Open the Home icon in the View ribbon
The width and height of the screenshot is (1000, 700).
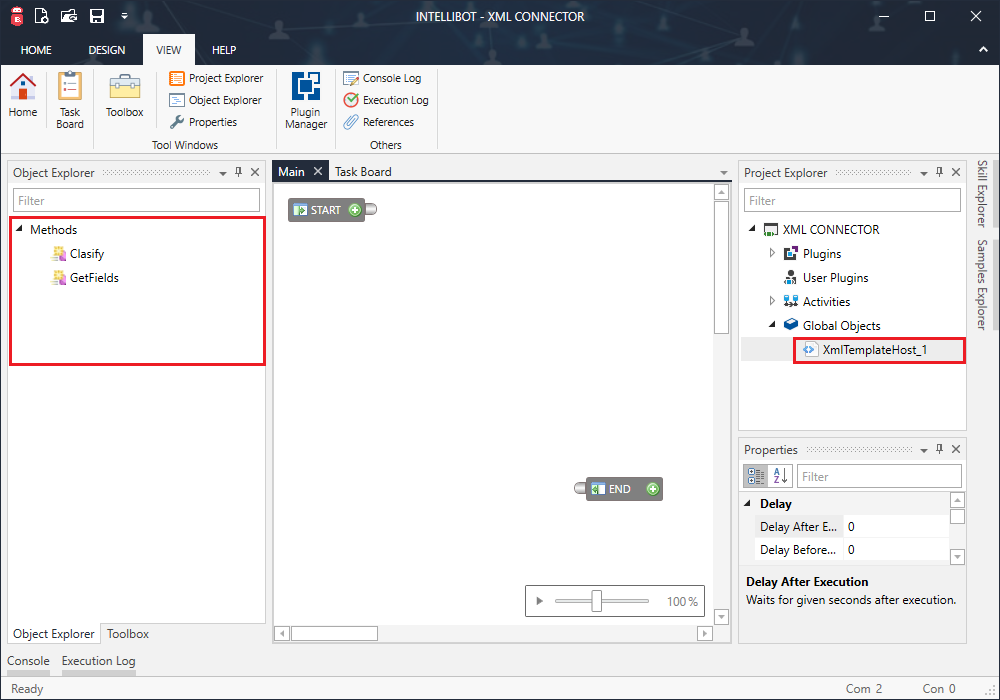click(x=23, y=95)
